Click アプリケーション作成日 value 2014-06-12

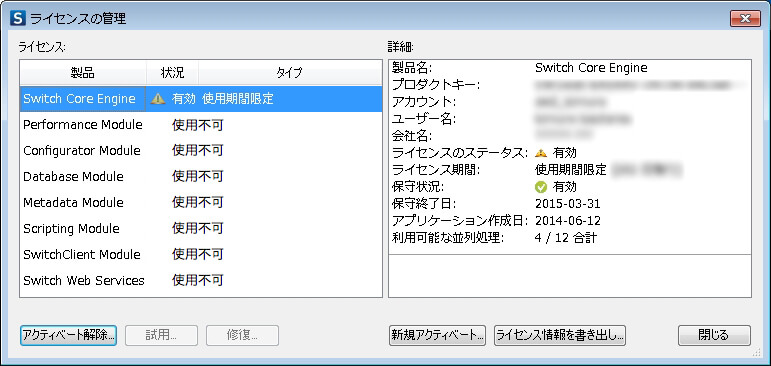point(567,221)
